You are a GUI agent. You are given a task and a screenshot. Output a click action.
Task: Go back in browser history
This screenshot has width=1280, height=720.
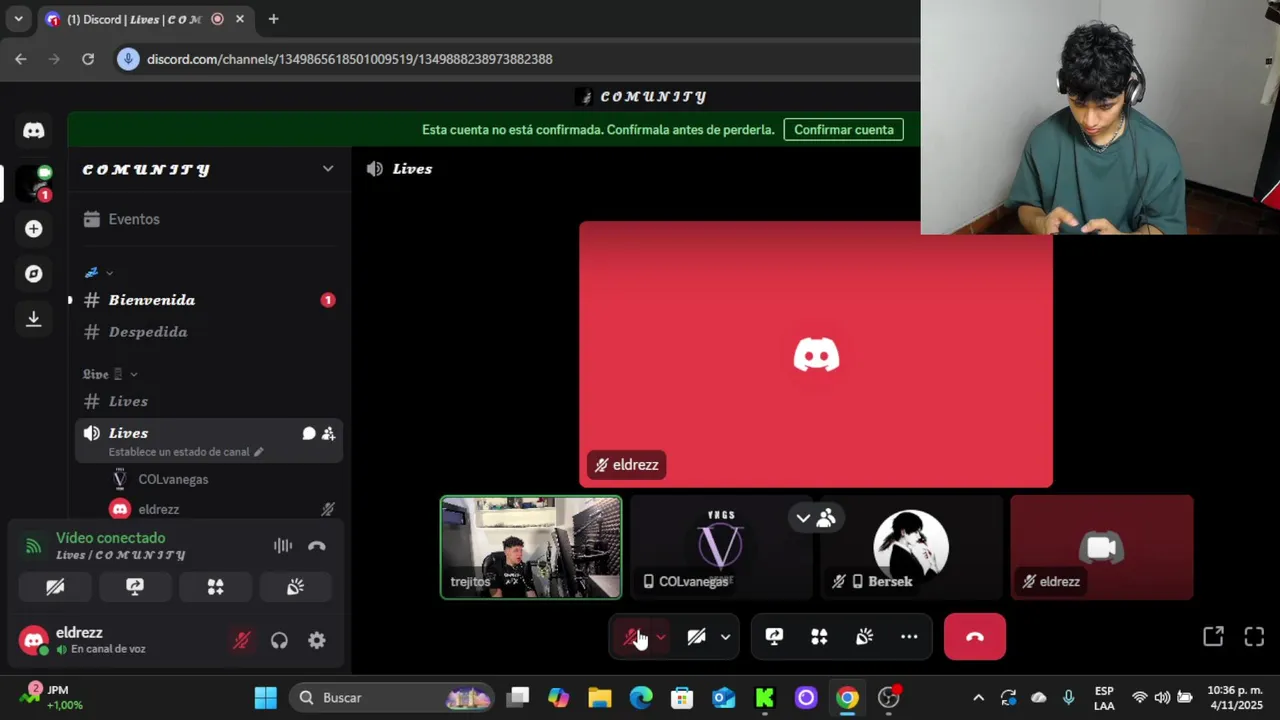point(21,59)
